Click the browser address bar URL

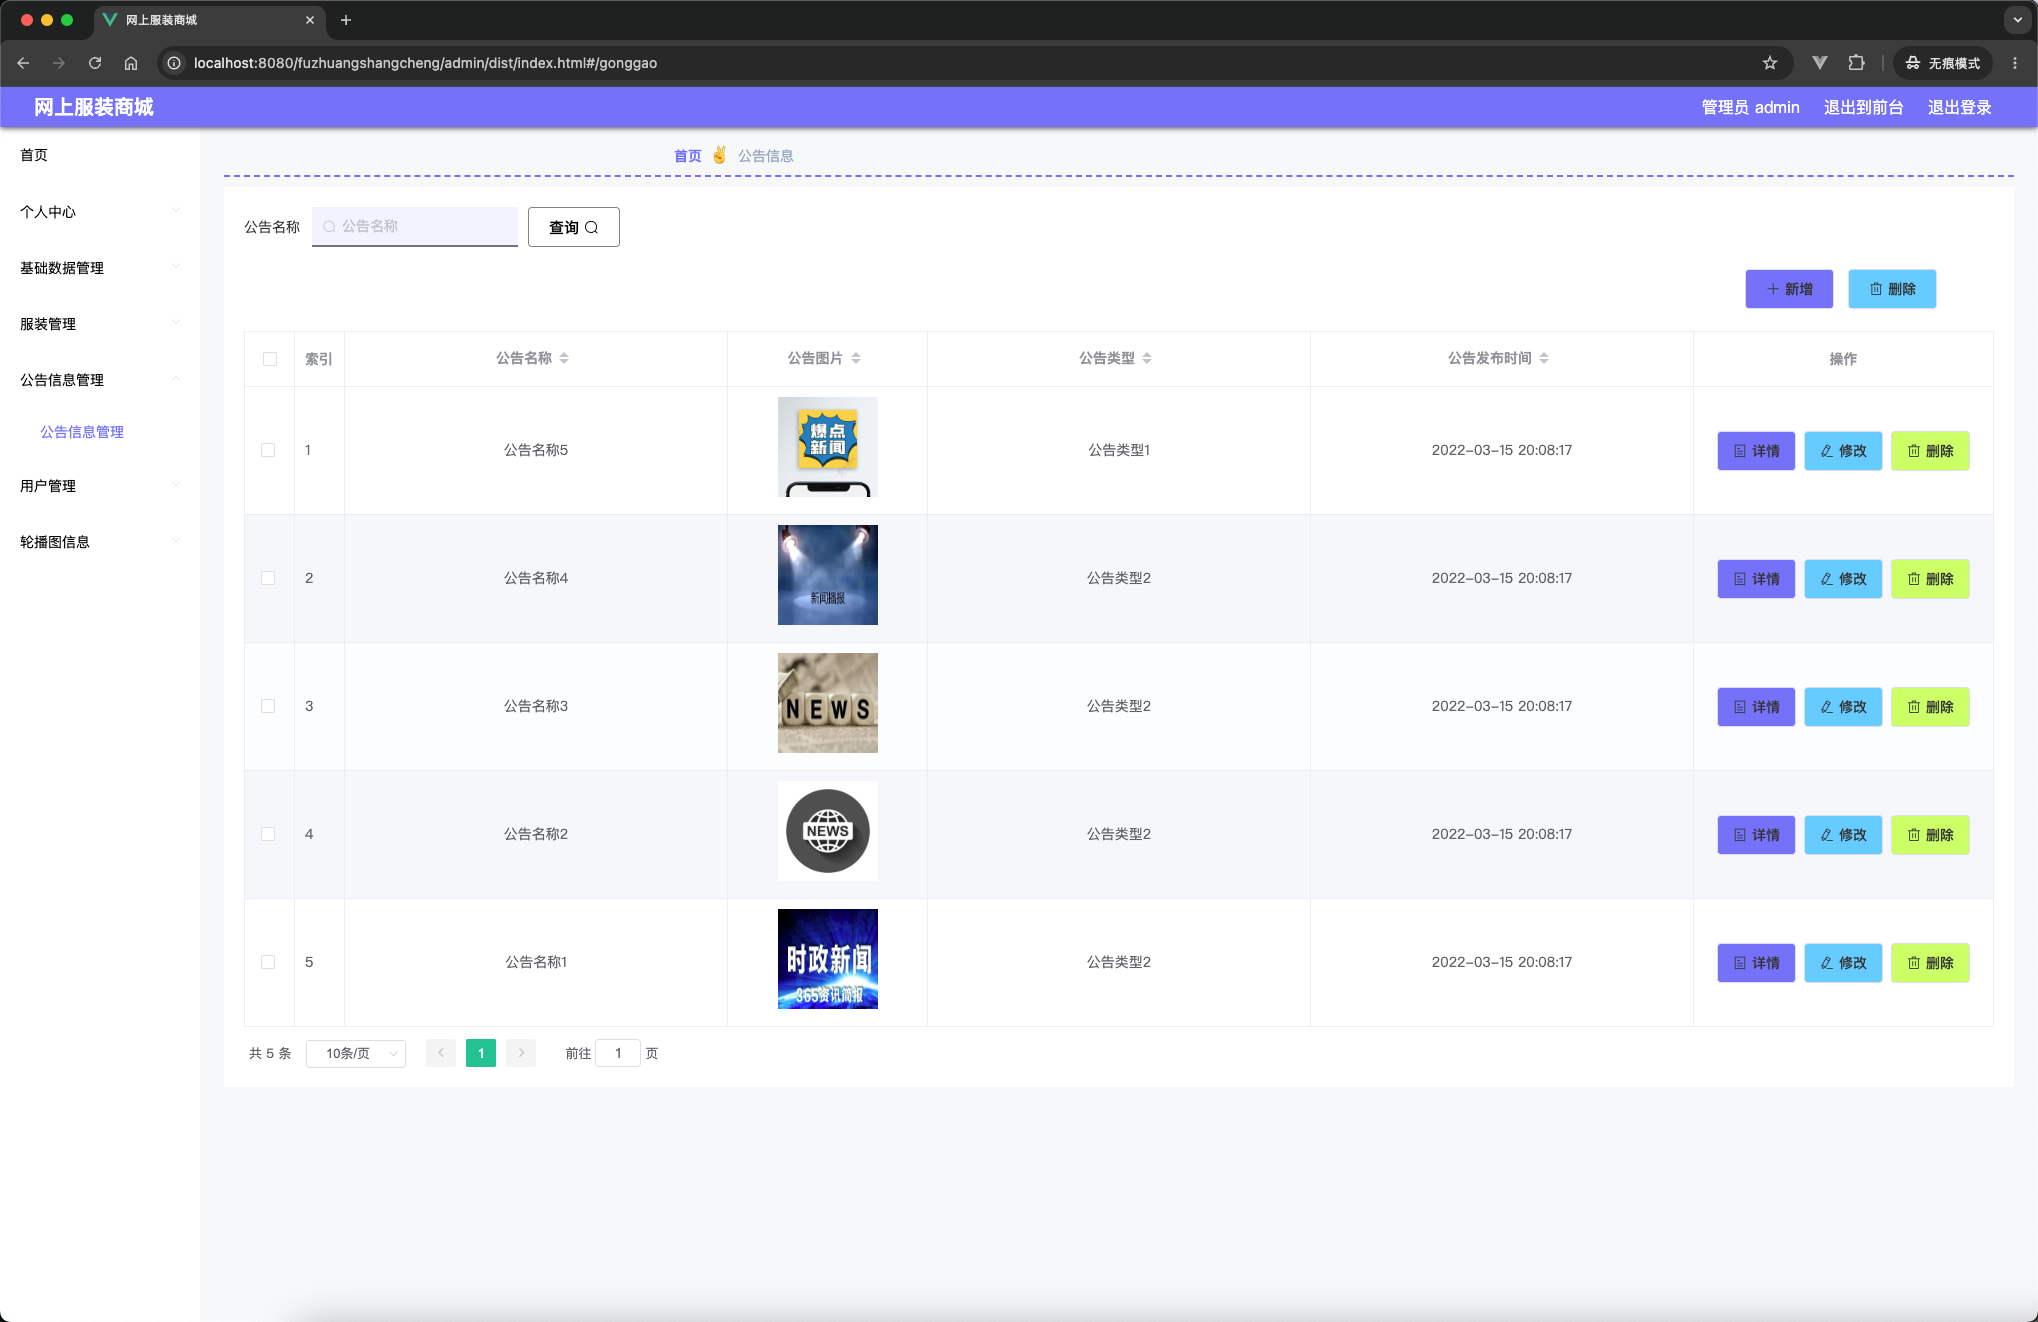(x=425, y=63)
